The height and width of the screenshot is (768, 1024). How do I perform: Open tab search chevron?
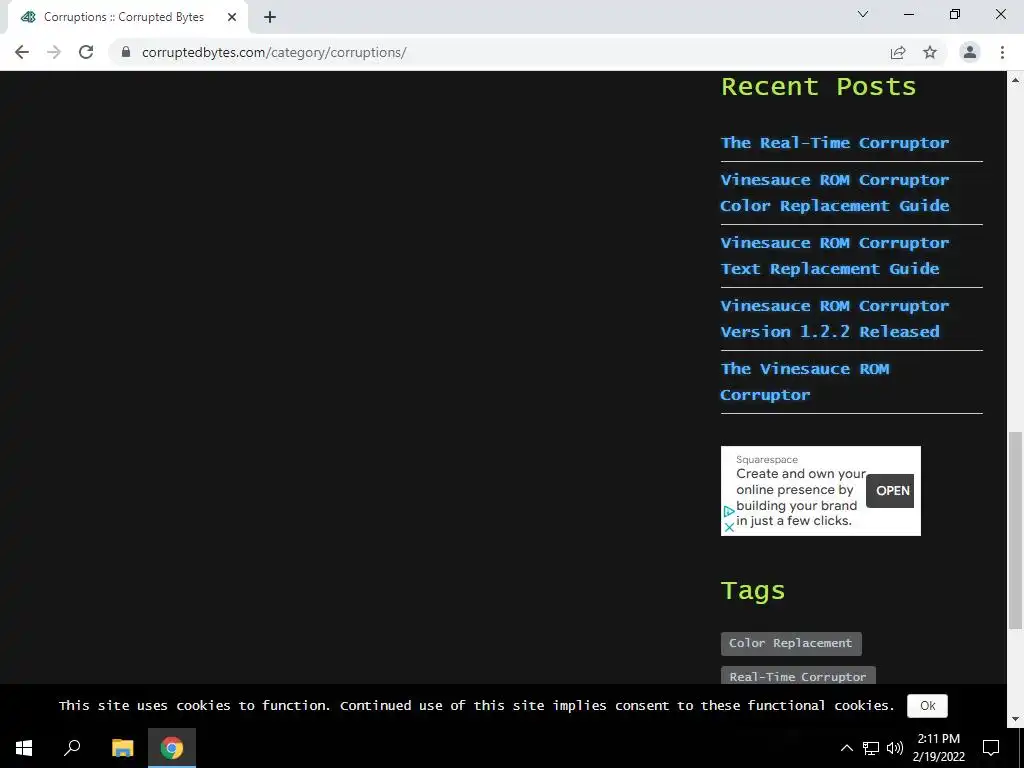coord(863,14)
